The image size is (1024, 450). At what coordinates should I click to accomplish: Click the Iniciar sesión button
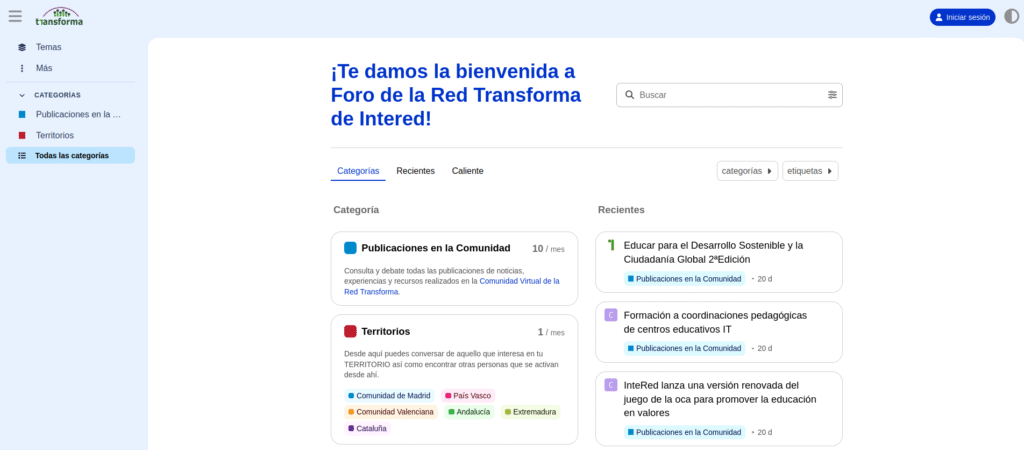coord(962,18)
